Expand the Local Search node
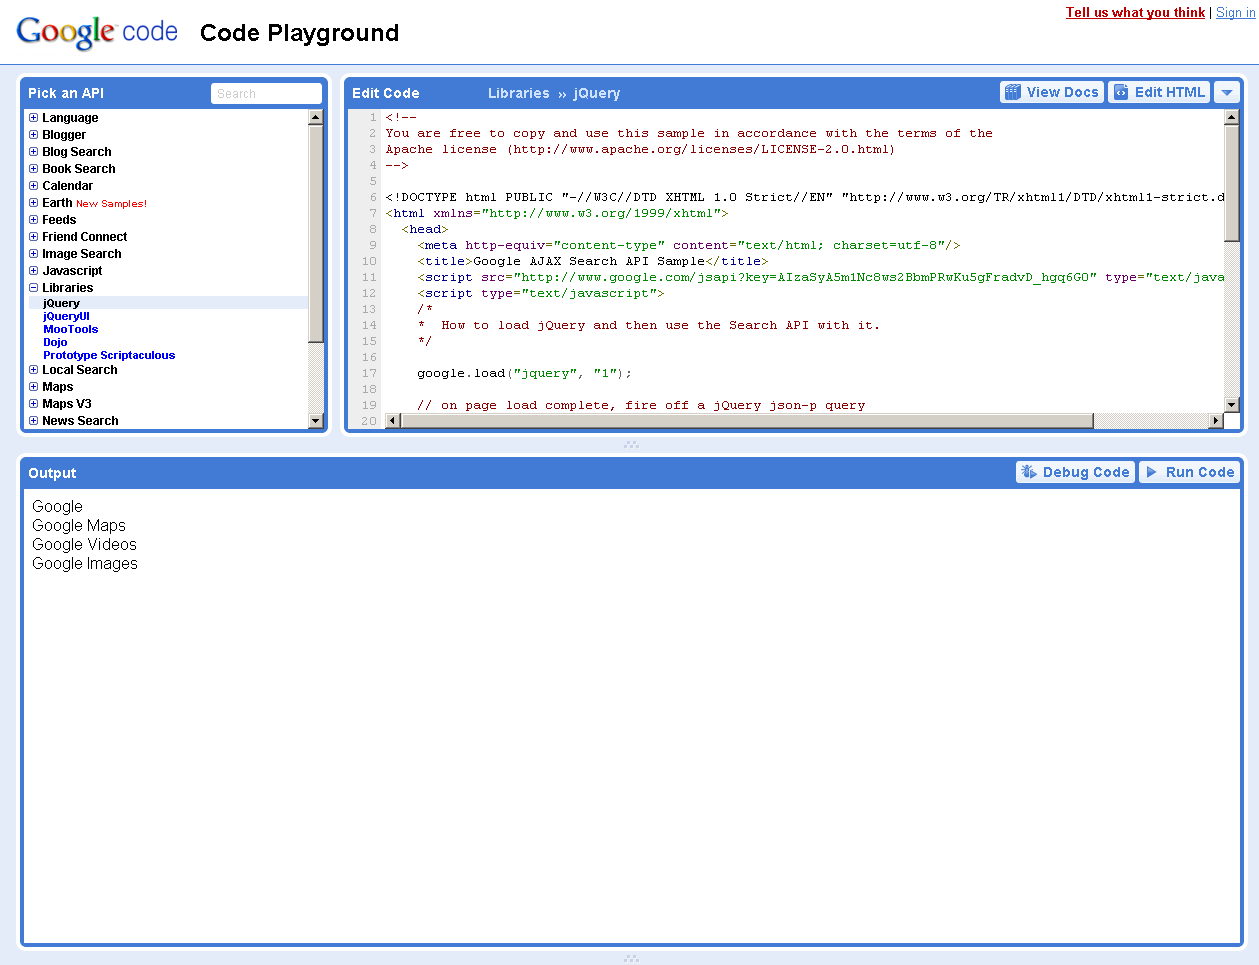The height and width of the screenshot is (965, 1259). (x=33, y=370)
